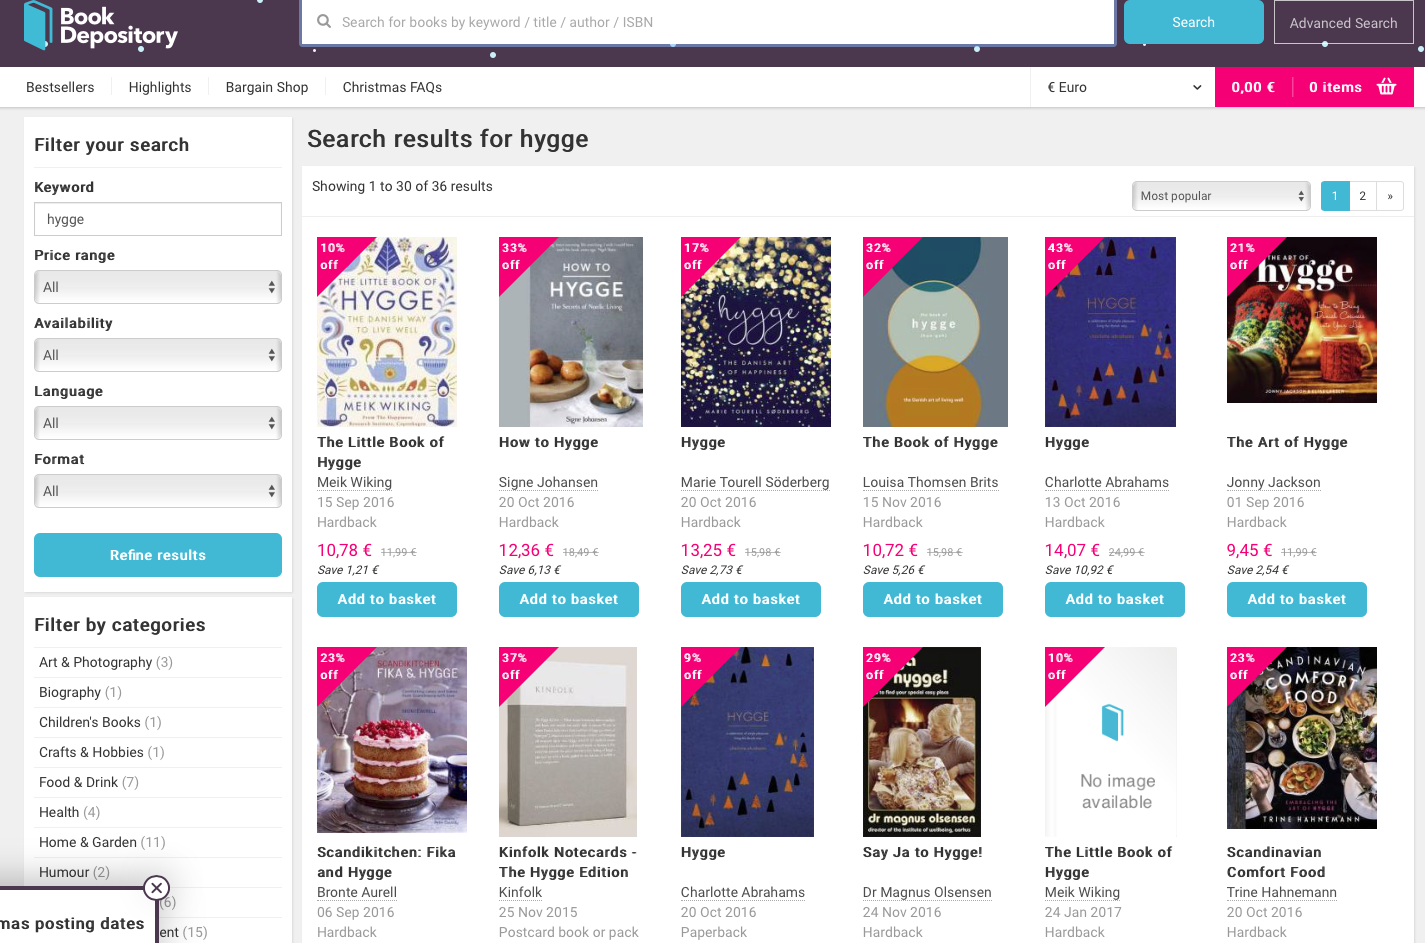Expand the Price range dropdown
1425x943 pixels.
pyautogui.click(x=158, y=287)
